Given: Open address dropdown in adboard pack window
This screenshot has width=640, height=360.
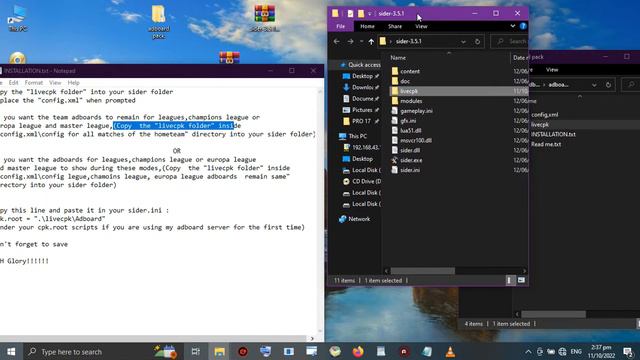Looking at the screenshot, I should (x=594, y=85).
